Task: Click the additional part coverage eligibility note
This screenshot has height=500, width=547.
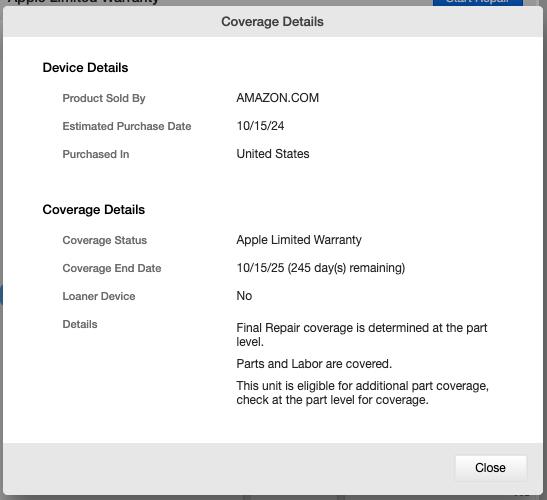Action: (362, 393)
